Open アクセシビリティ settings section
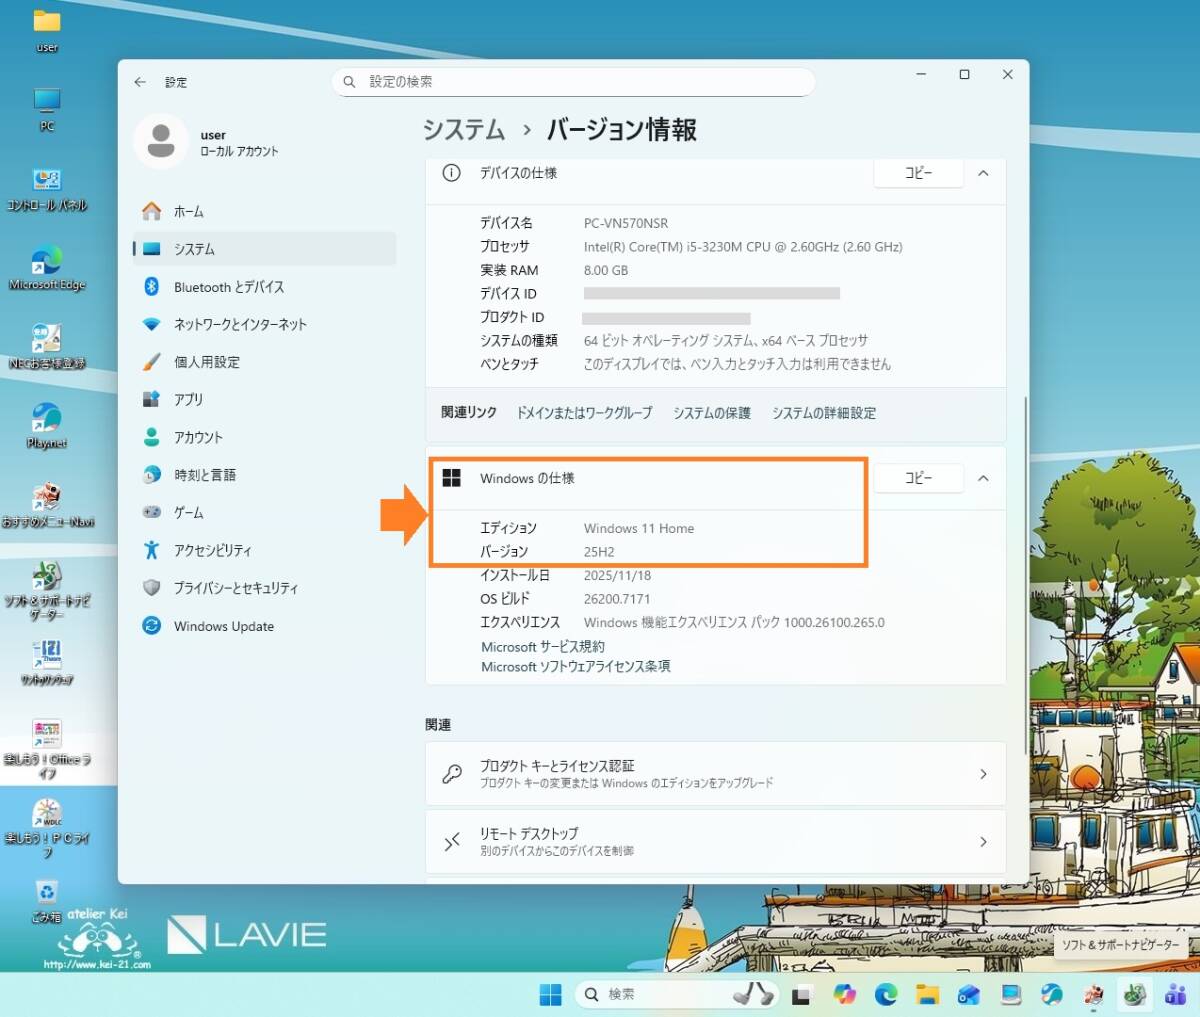Image resolution: width=1200 pixels, height=1017 pixels. 265,550
